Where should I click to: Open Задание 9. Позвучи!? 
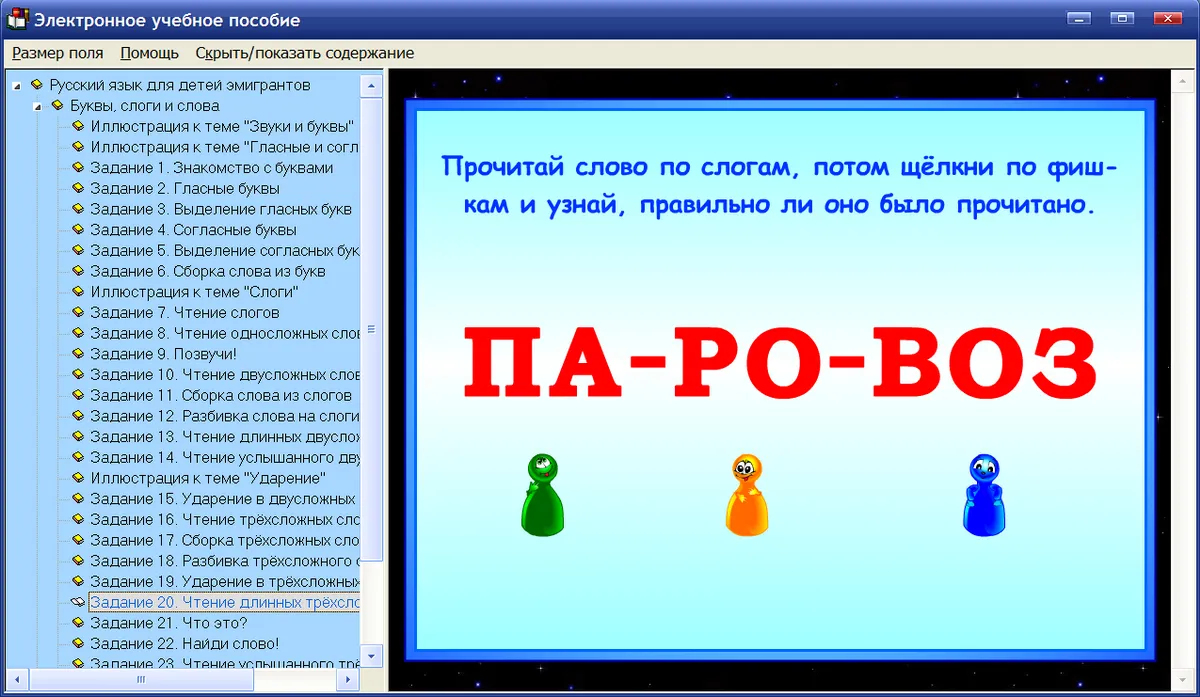(163, 354)
